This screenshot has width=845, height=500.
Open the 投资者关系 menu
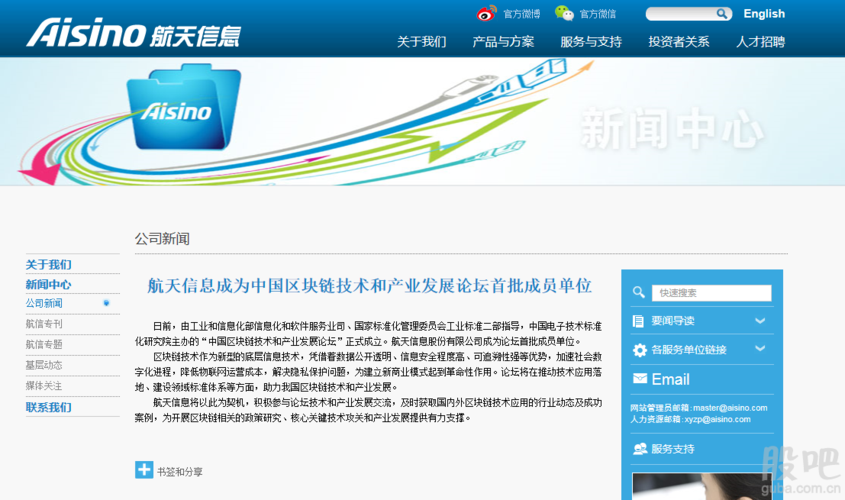[678, 42]
